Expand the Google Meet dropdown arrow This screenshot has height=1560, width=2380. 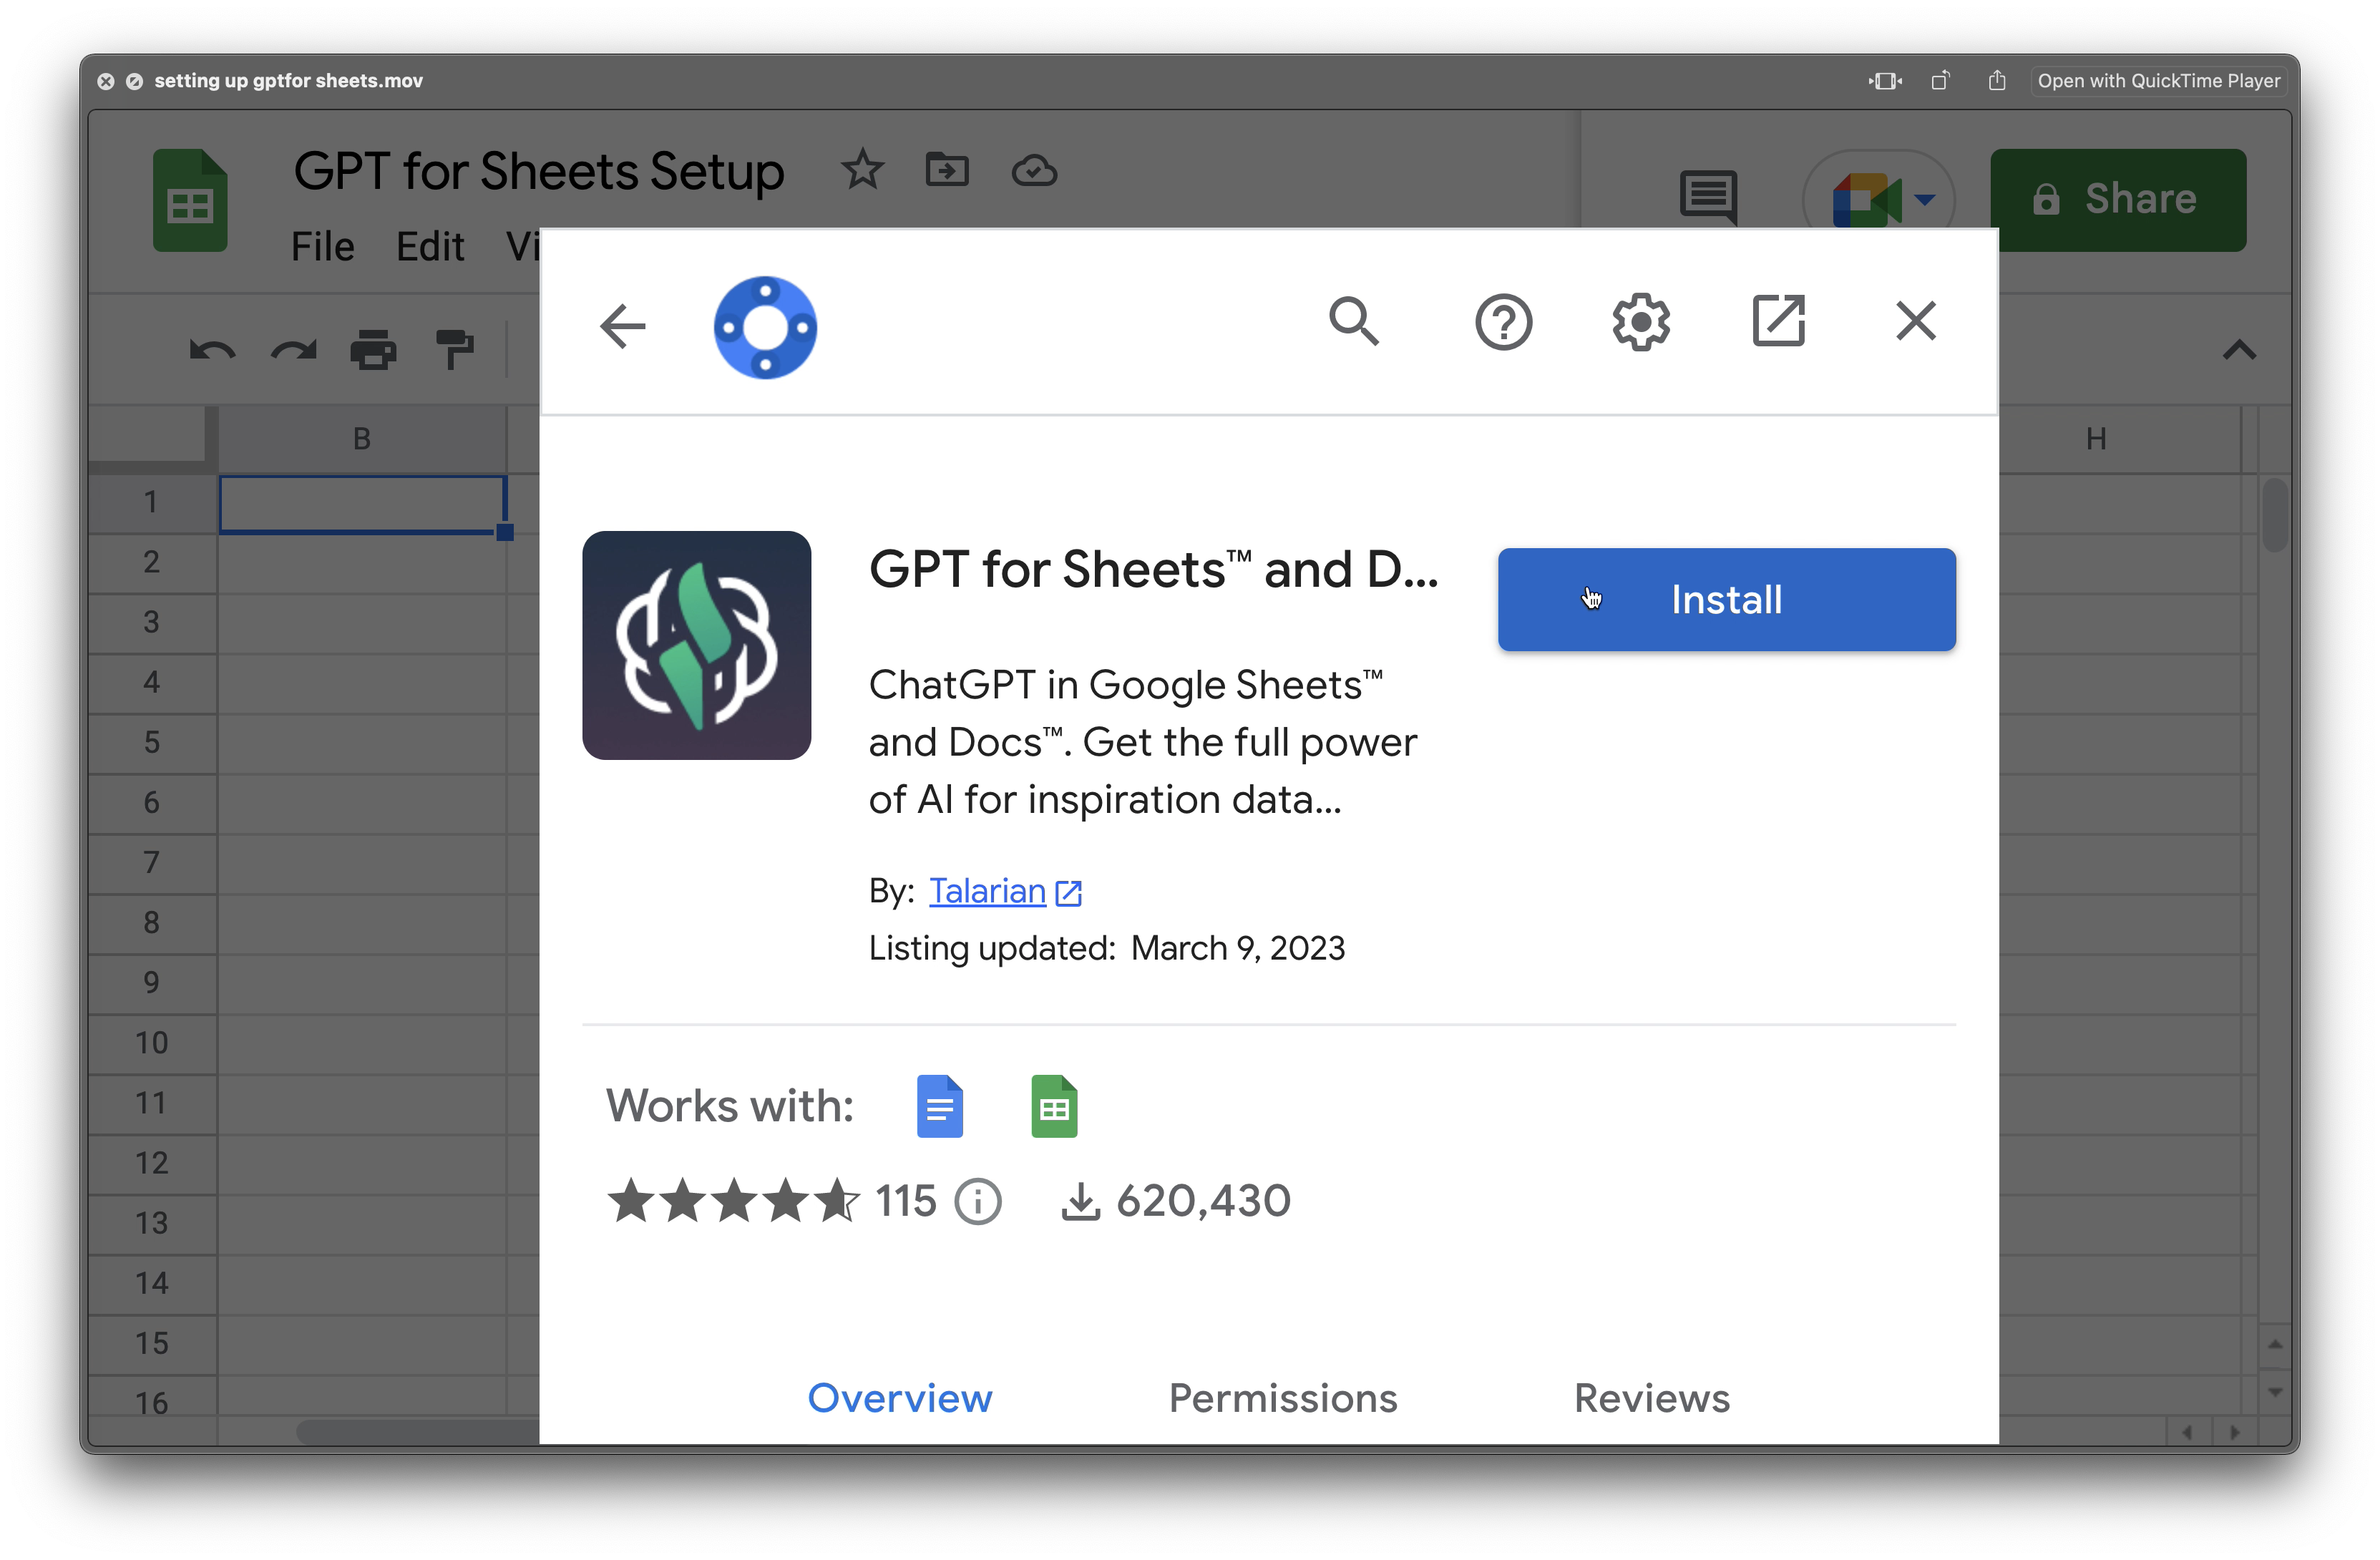pyautogui.click(x=1924, y=199)
